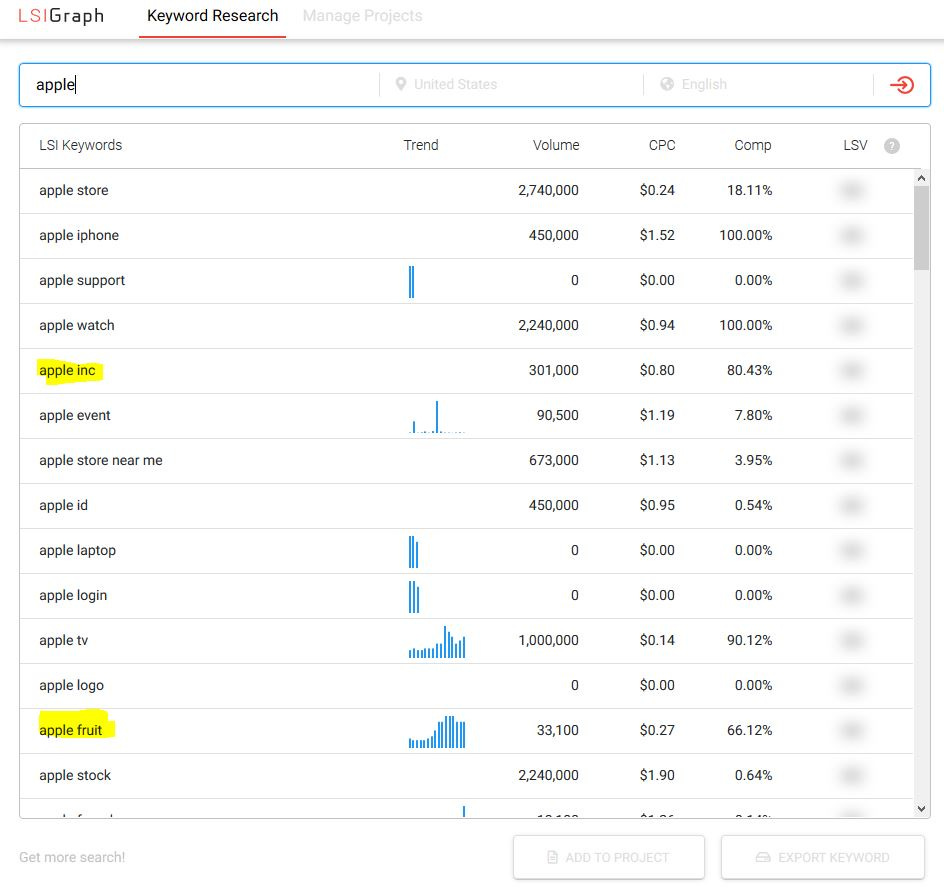
Task: View apple laptop trend bars
Action: coord(413,551)
